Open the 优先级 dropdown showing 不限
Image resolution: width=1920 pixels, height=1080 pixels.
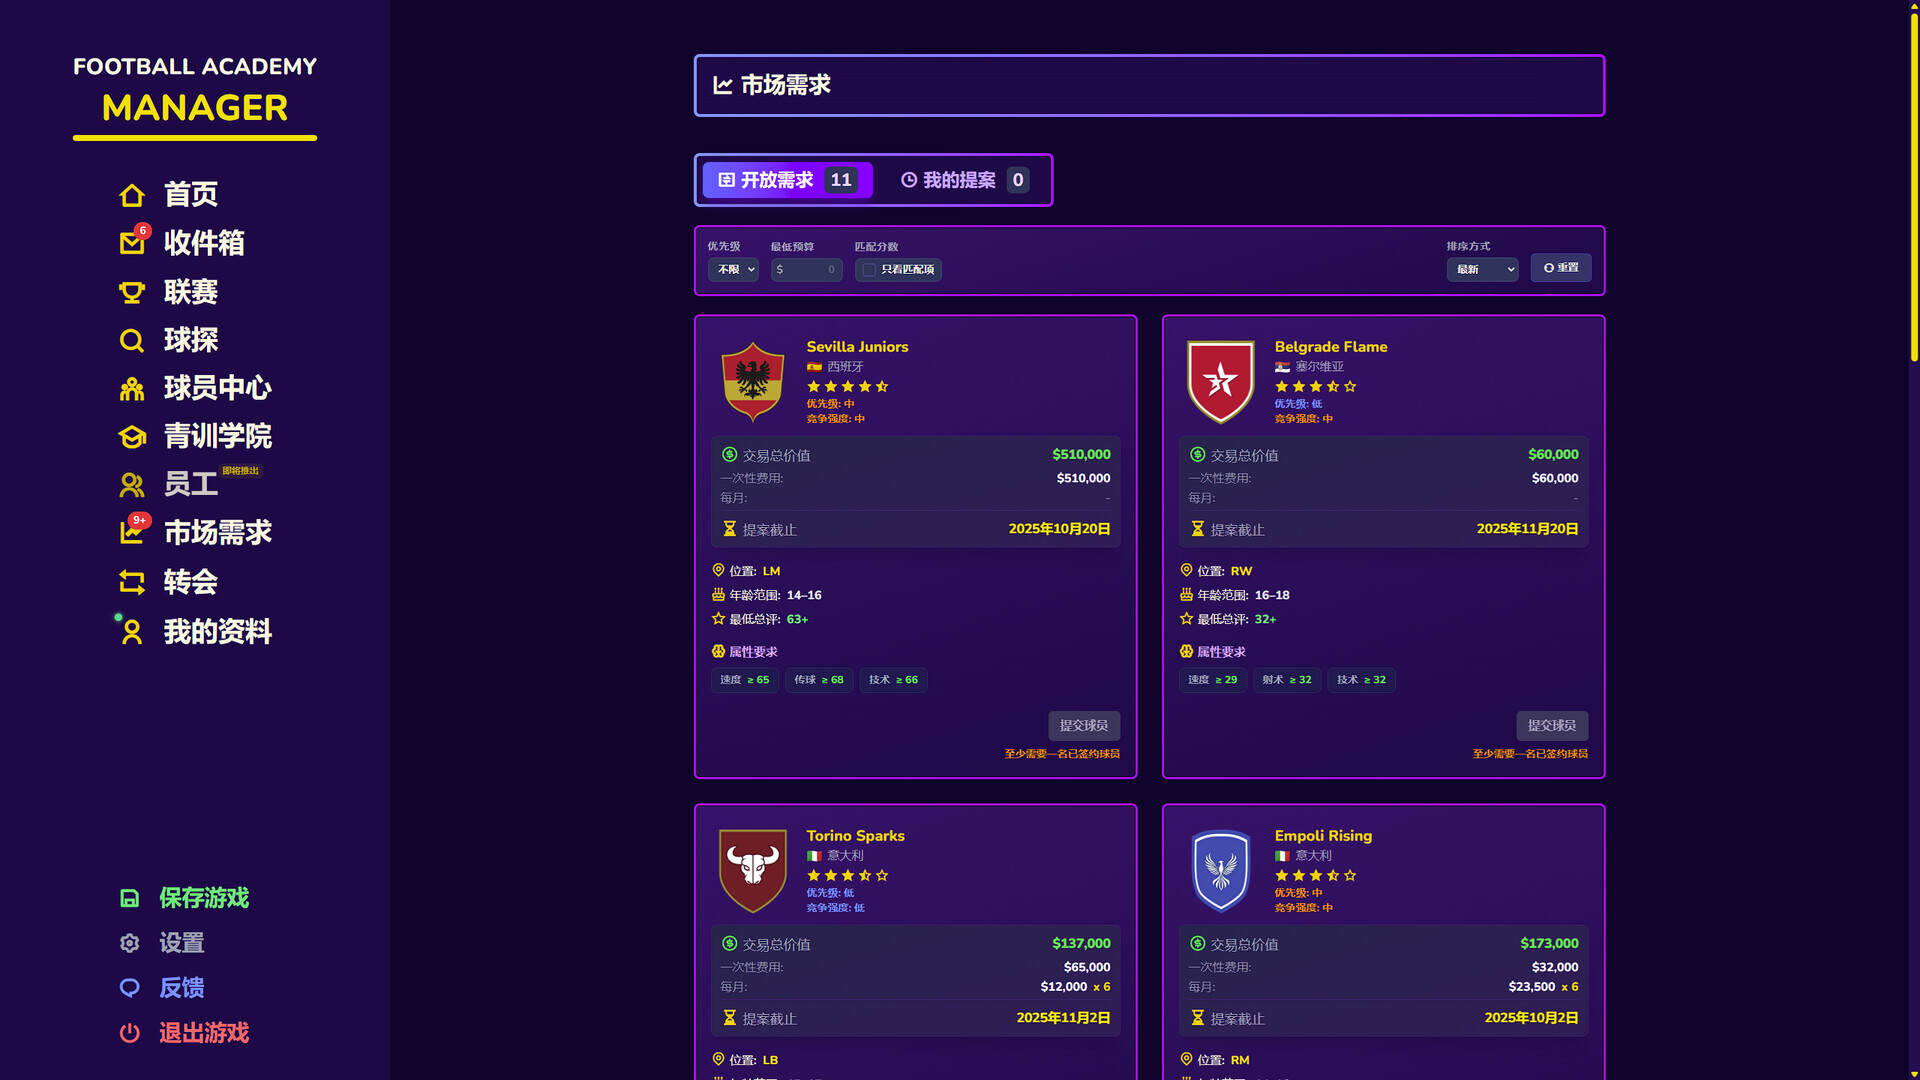[x=733, y=269]
